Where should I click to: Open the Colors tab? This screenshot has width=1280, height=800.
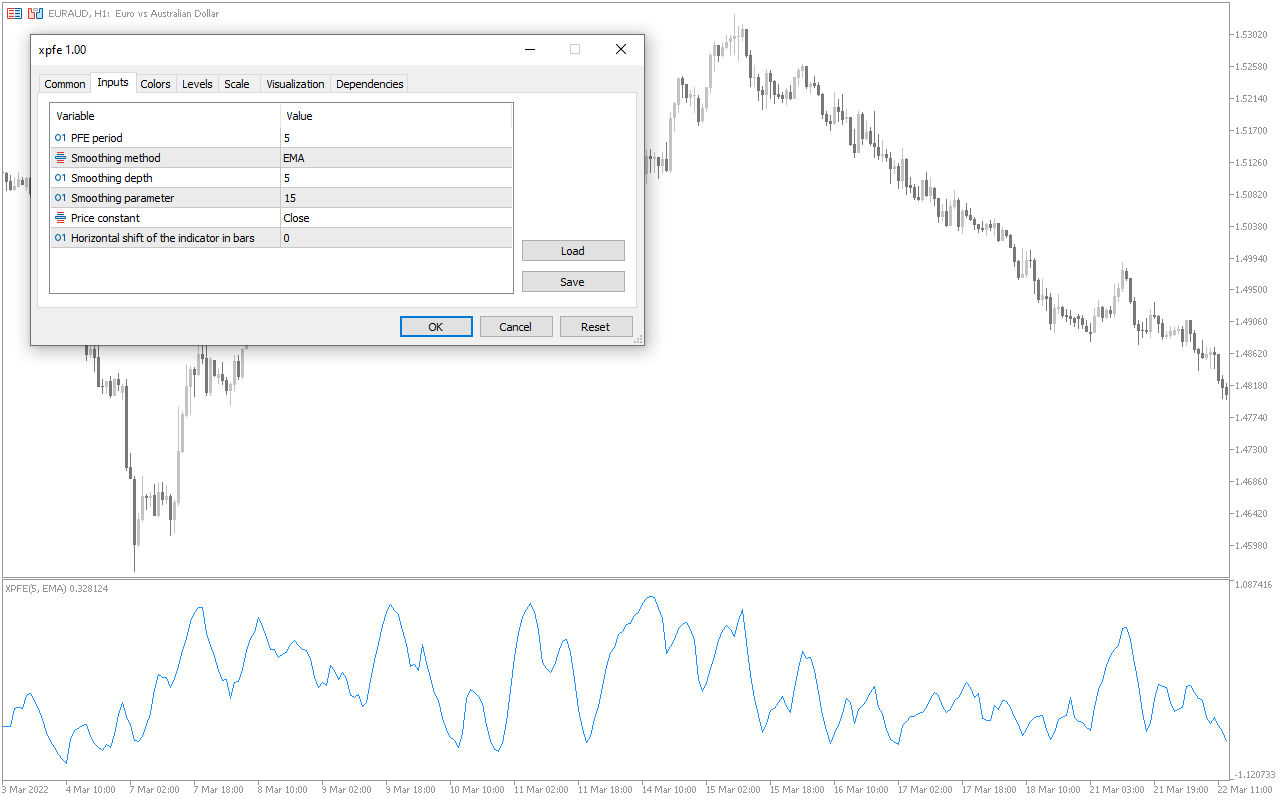click(155, 84)
